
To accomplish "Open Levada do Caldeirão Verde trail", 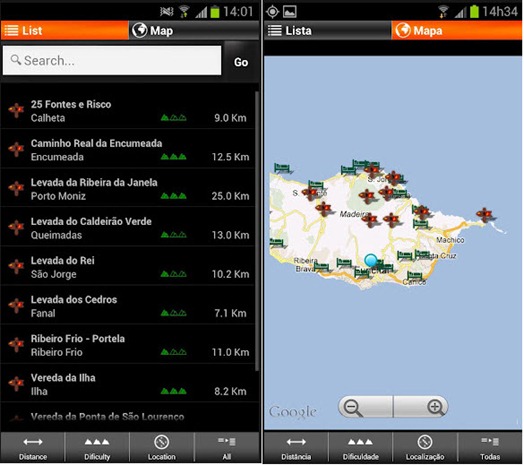I will pos(128,228).
